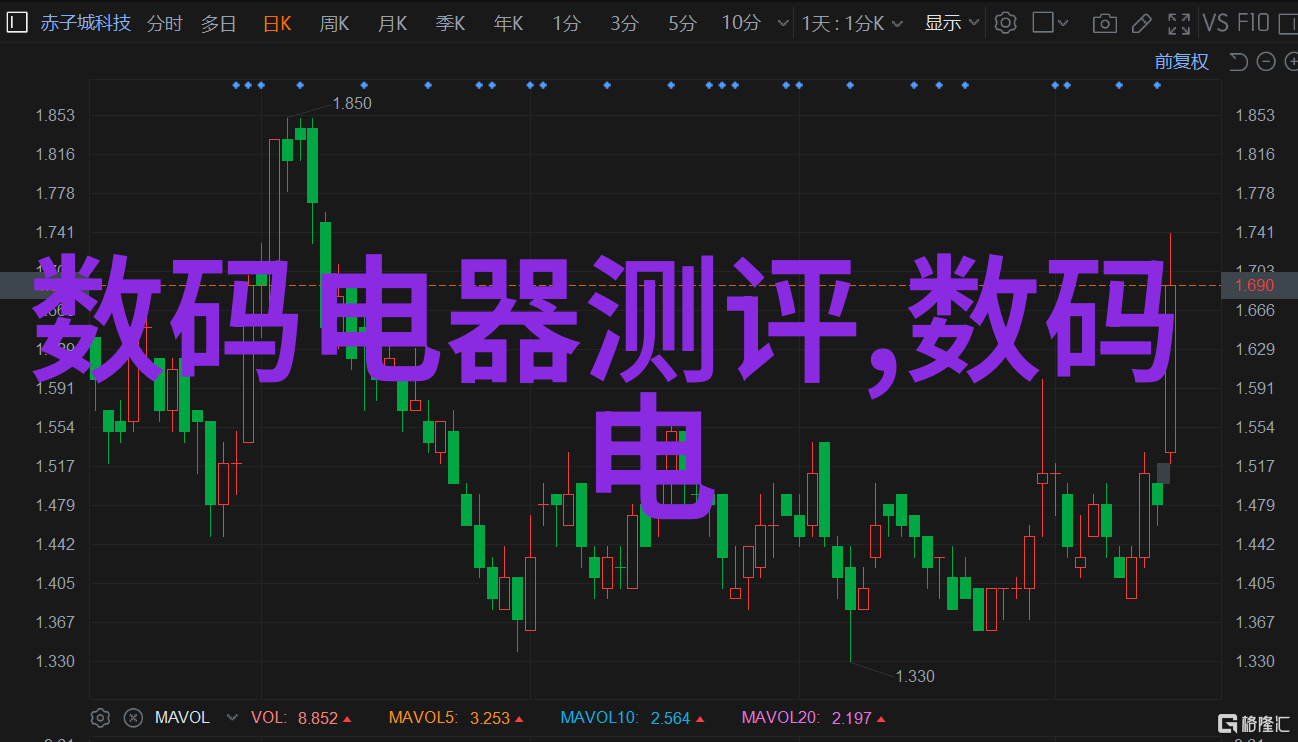Viewport: 1298px width, 742px height.
Task: Select the 1分 interval tab
Action: [x=566, y=23]
